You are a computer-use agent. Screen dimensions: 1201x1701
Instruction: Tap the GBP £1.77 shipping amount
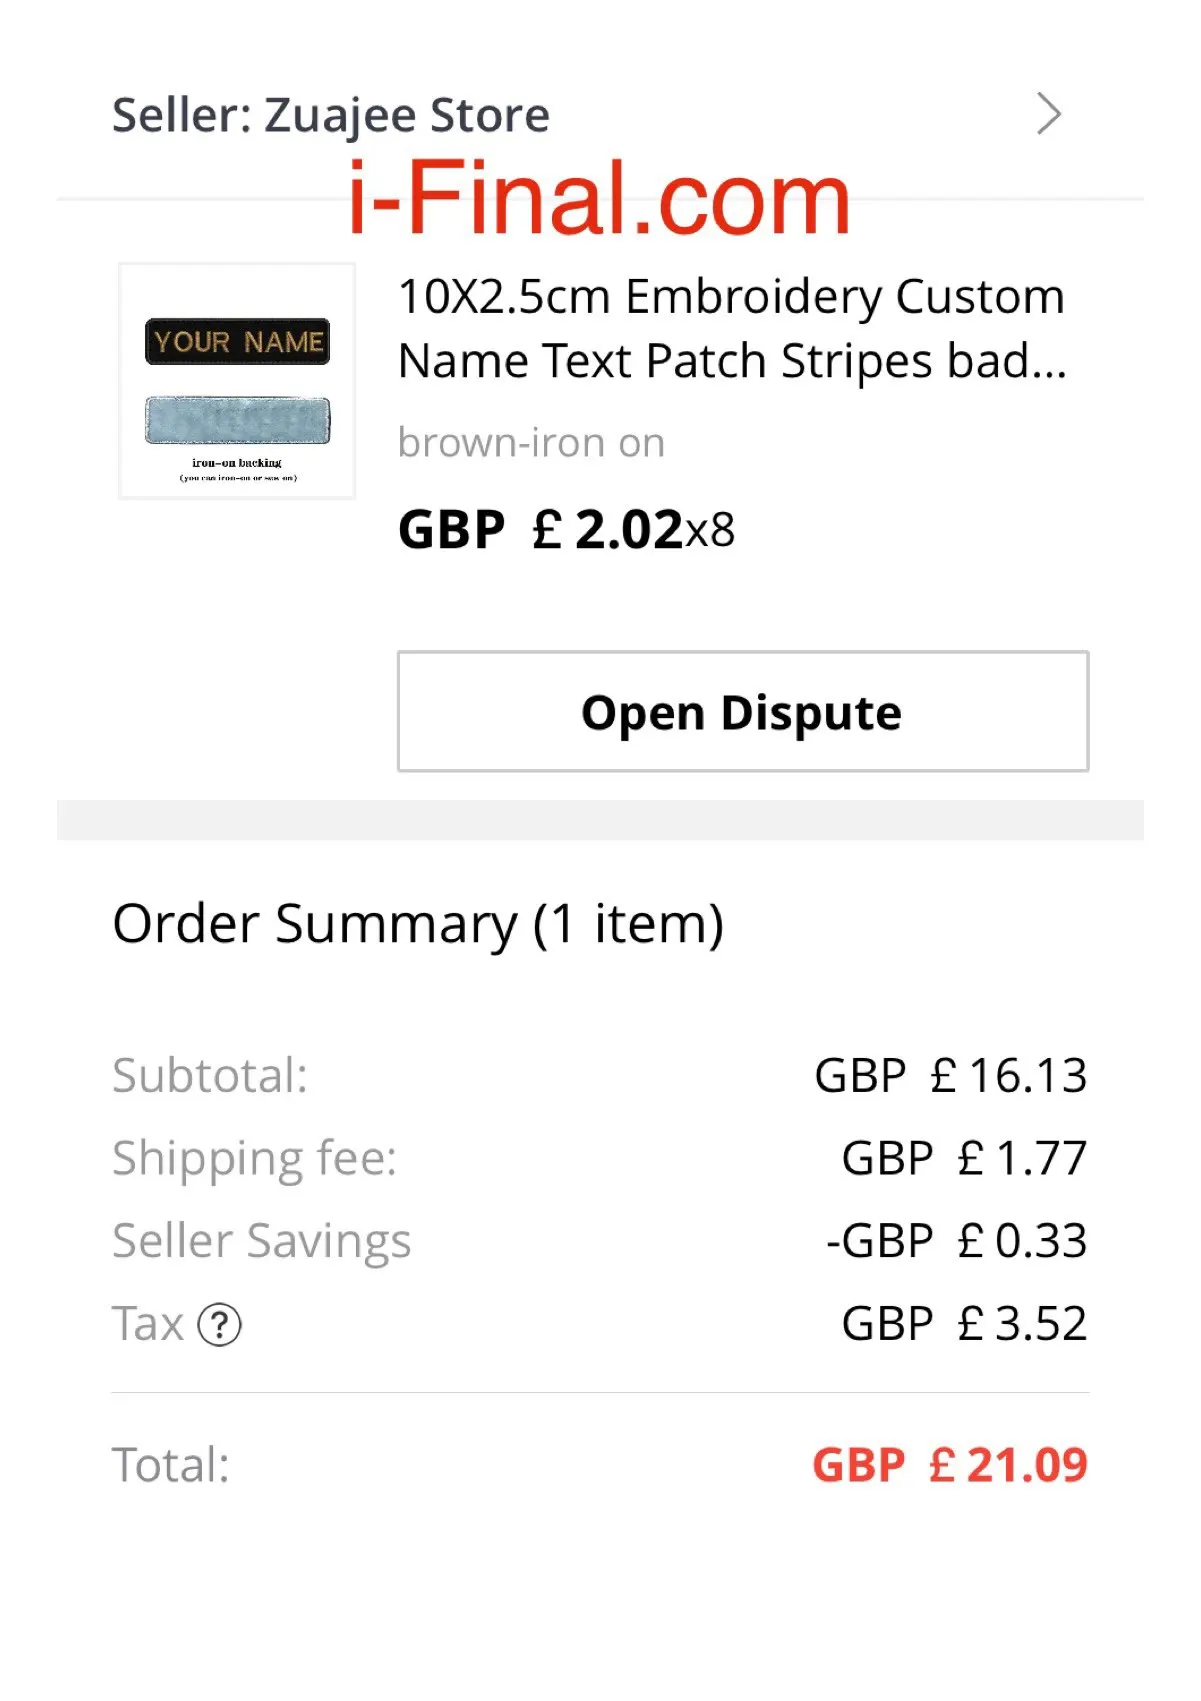(965, 1159)
